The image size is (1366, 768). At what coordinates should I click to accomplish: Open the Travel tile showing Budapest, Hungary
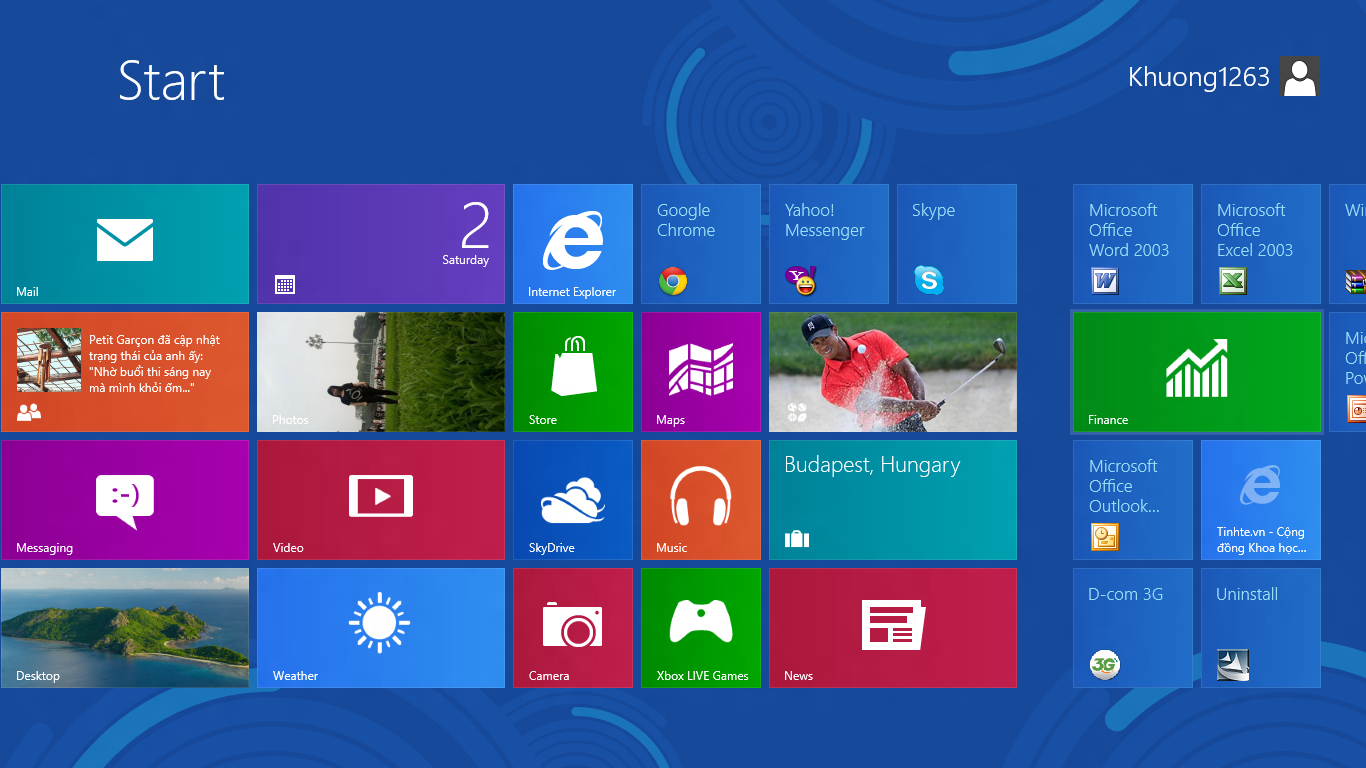pos(893,500)
